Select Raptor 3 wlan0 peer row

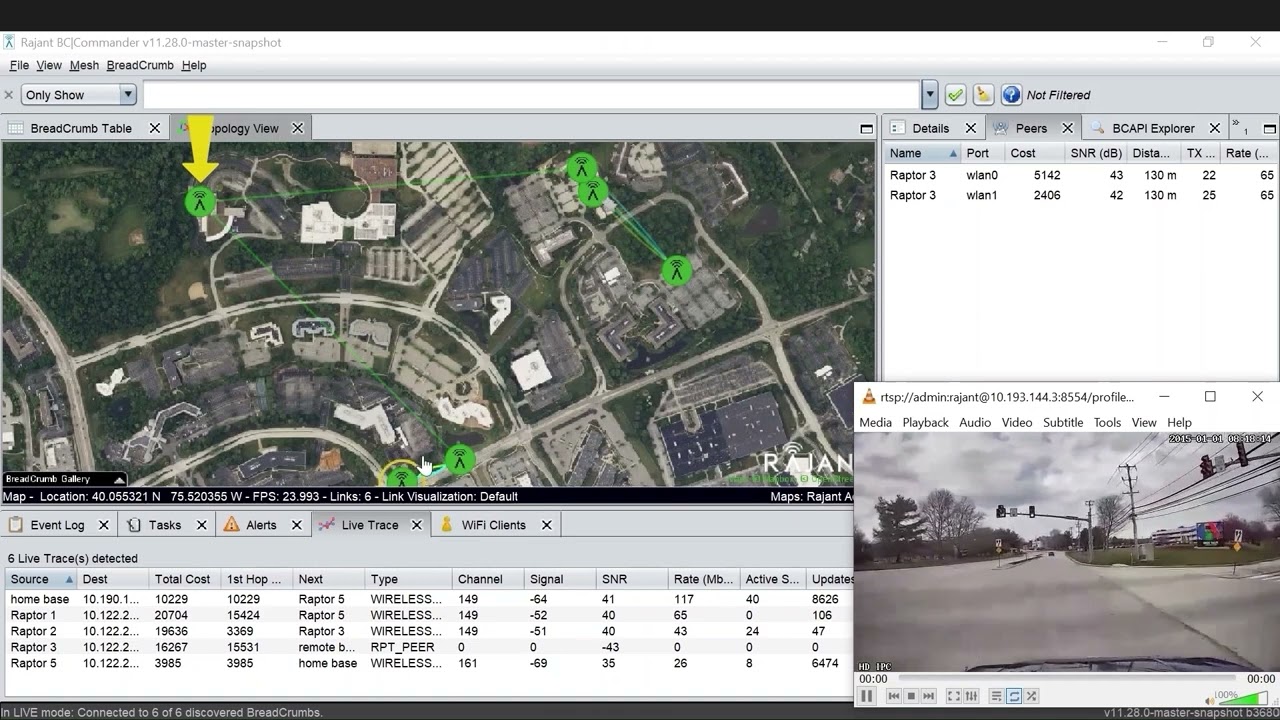(x=1081, y=175)
